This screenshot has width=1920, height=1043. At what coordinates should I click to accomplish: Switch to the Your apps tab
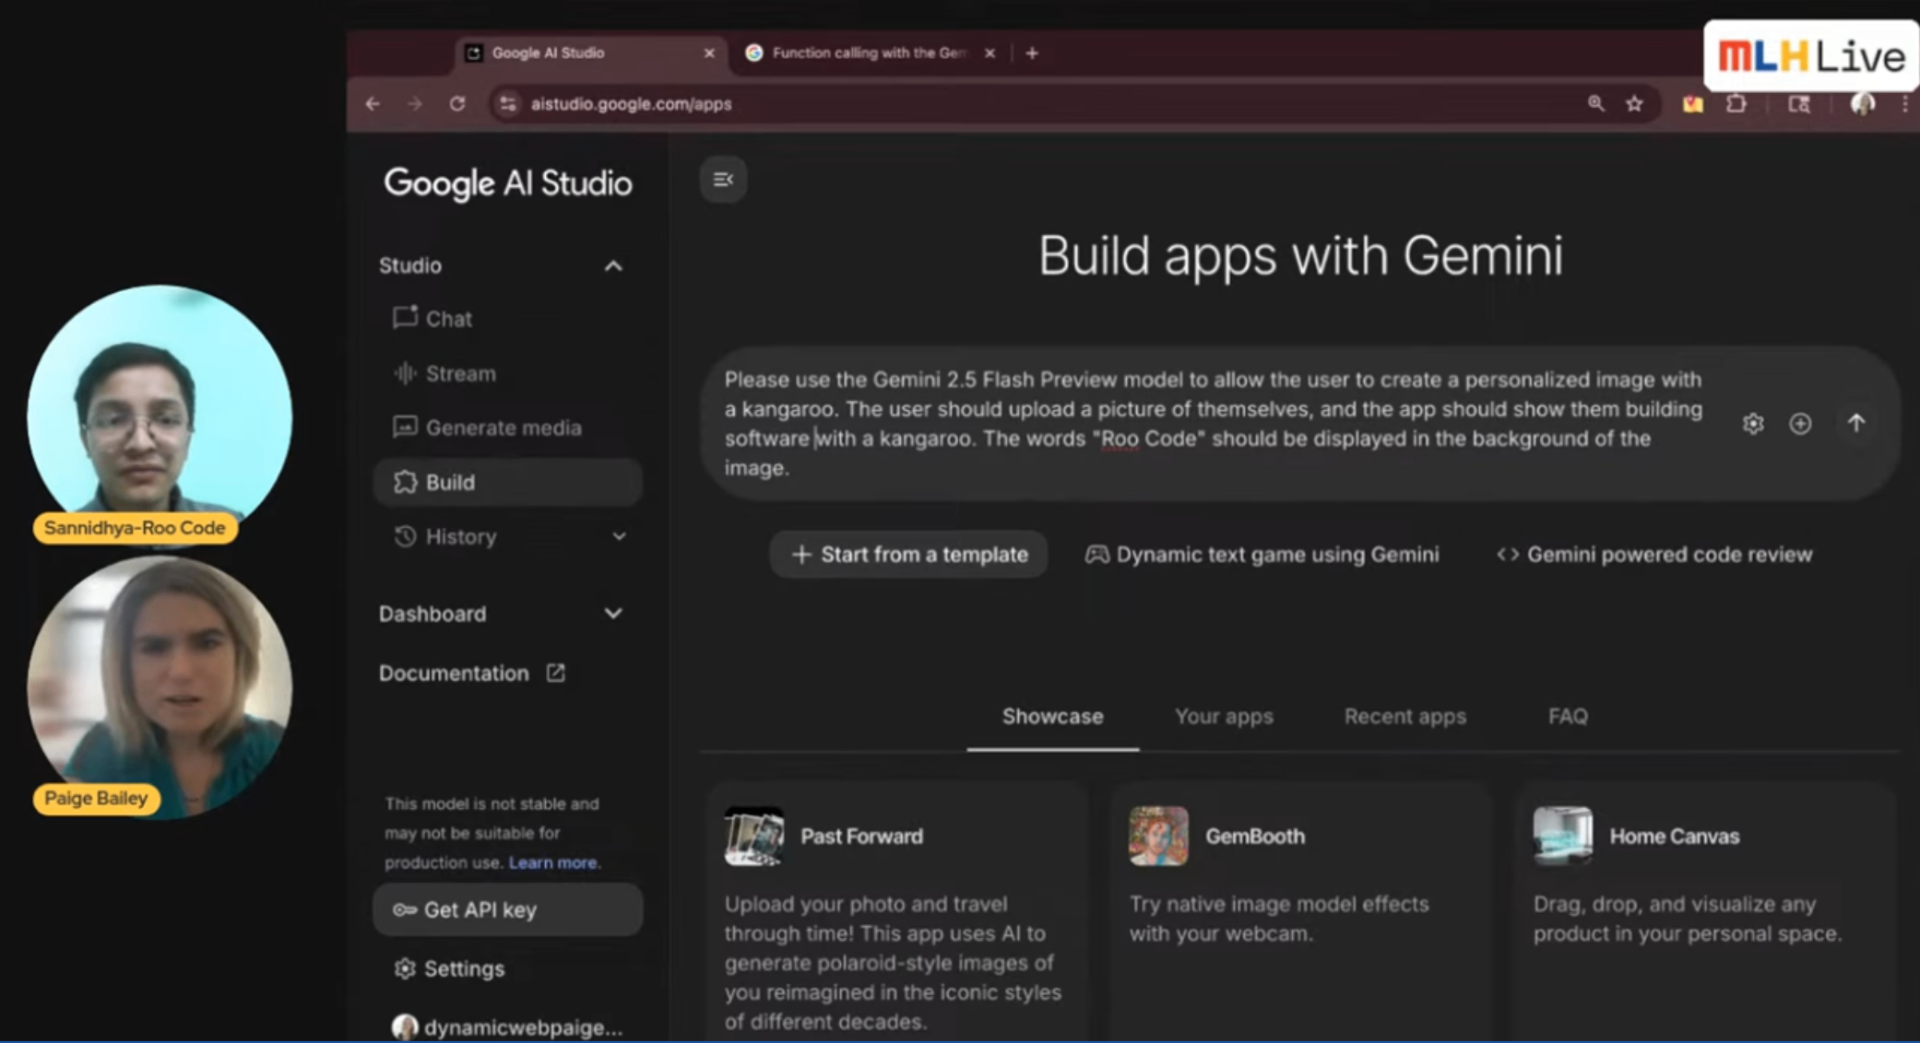click(x=1224, y=717)
